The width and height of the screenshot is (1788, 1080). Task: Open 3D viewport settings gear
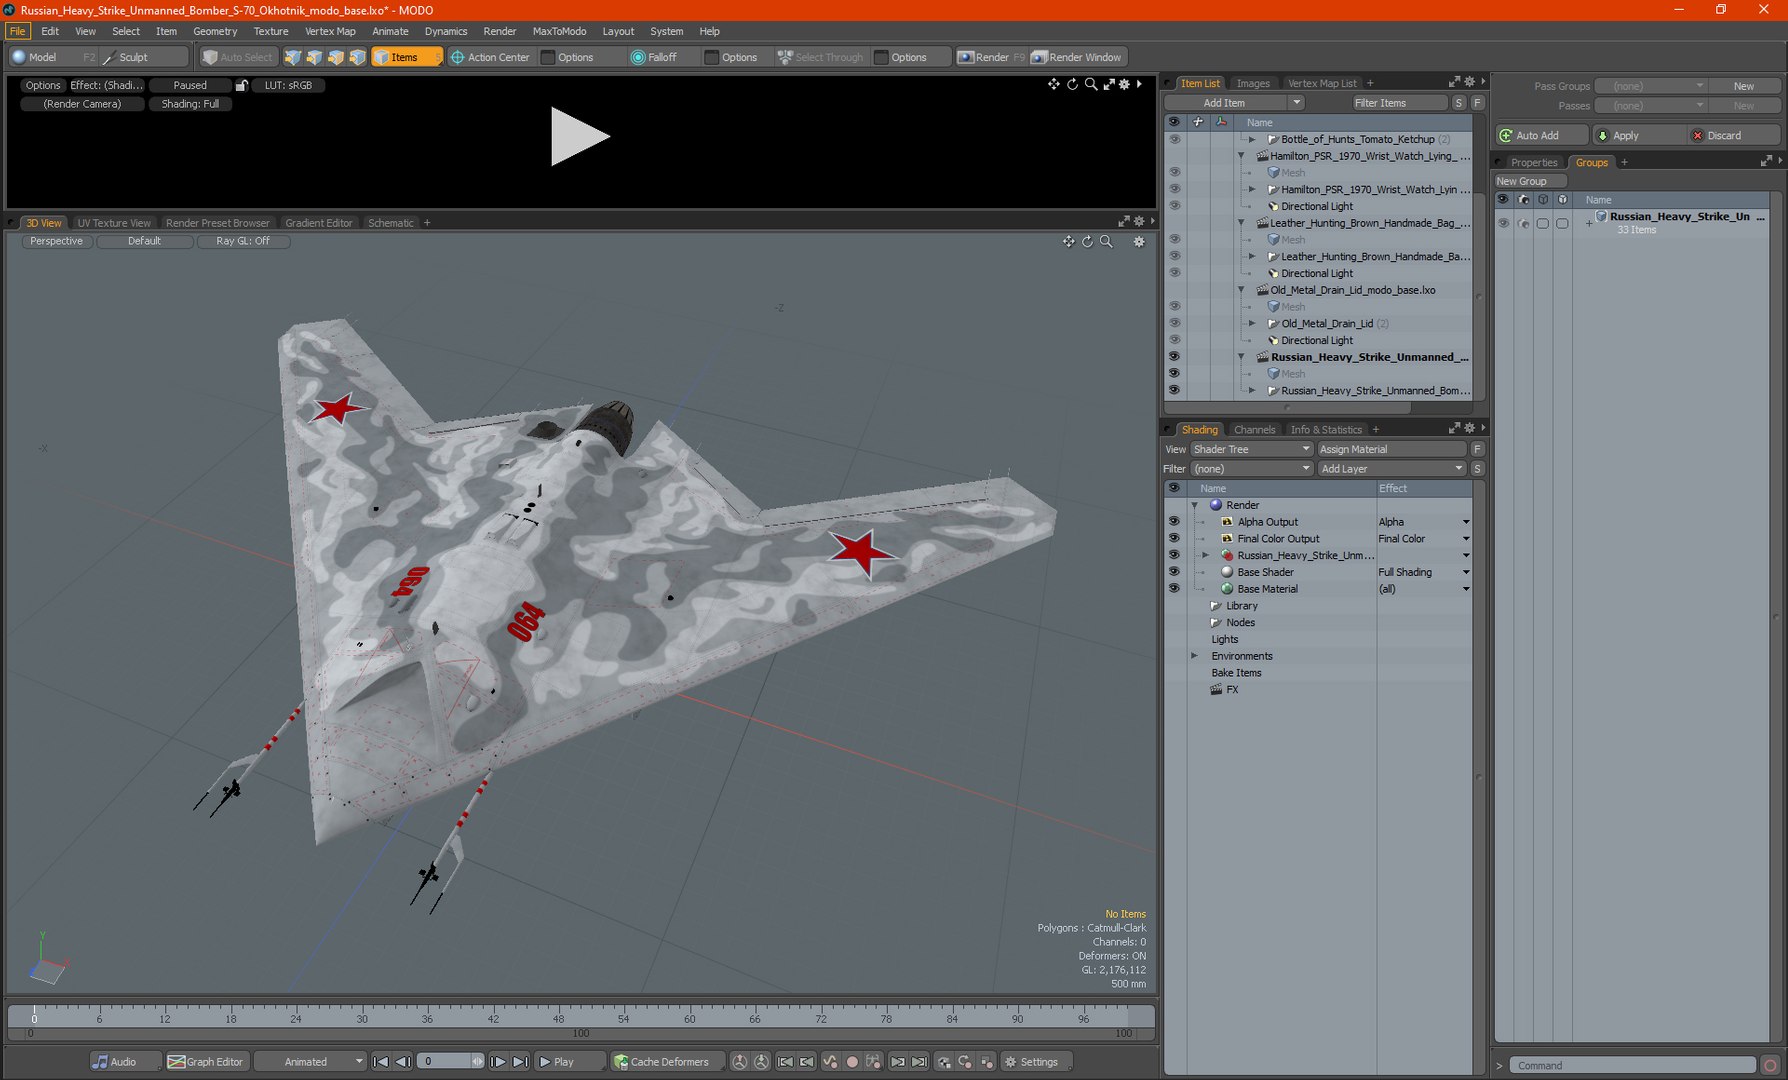coord(1138,241)
